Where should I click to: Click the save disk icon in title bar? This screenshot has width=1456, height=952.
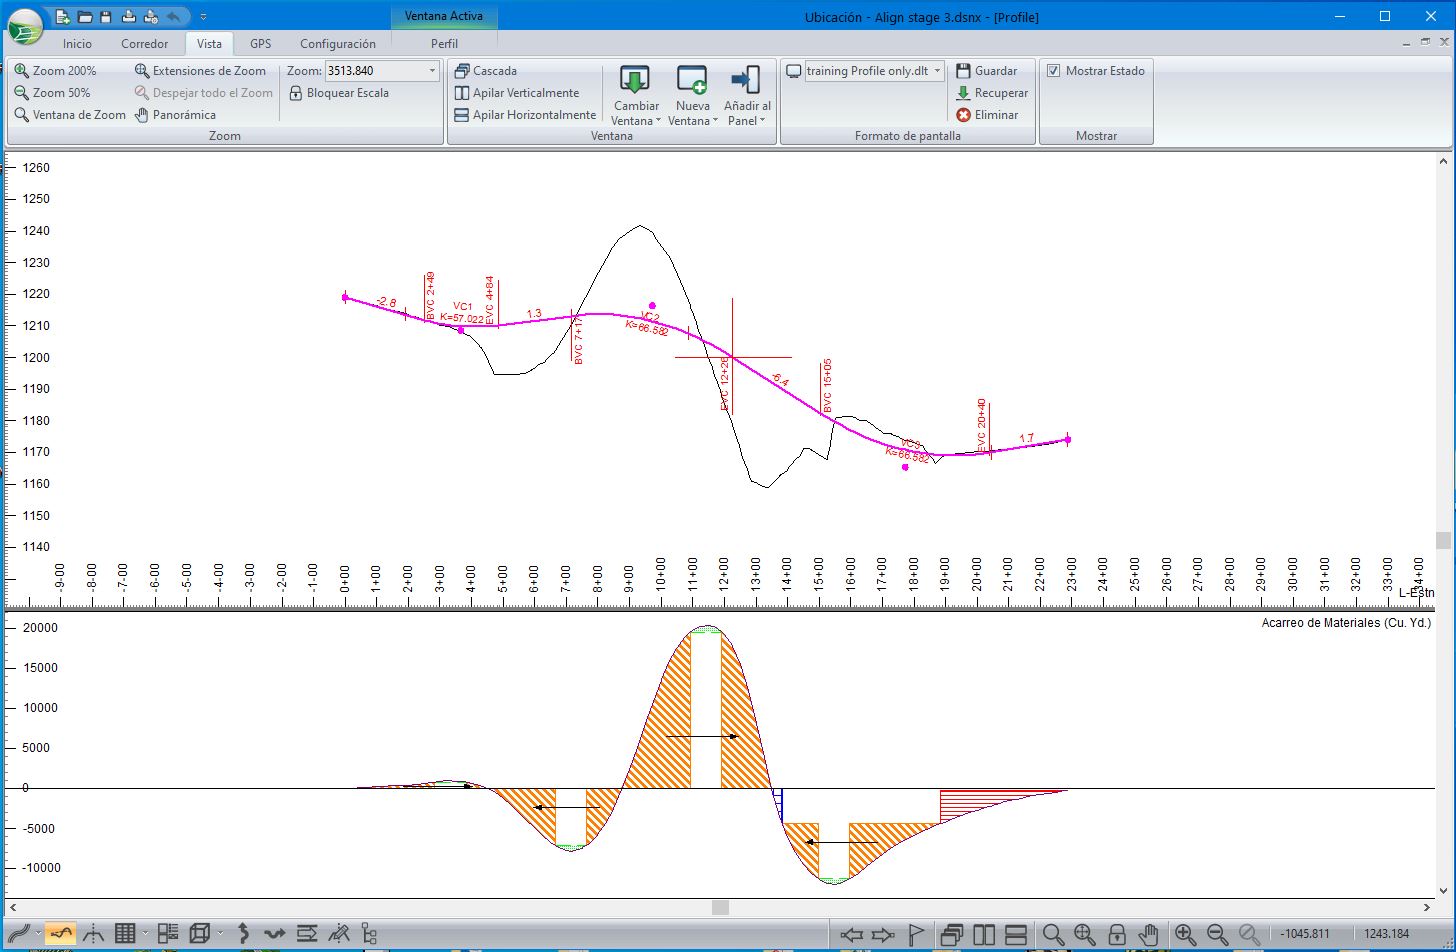coord(106,17)
